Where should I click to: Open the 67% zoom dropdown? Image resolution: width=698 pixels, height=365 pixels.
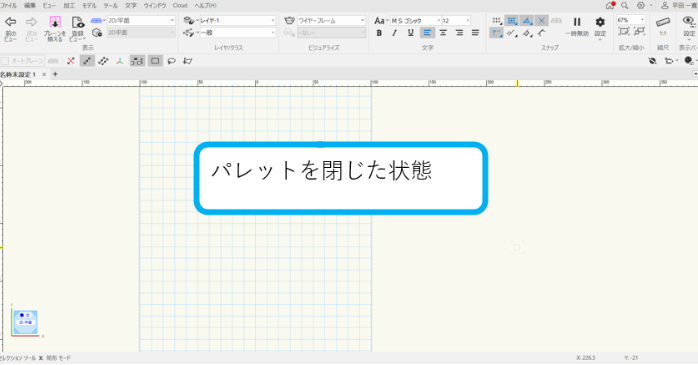[631, 20]
